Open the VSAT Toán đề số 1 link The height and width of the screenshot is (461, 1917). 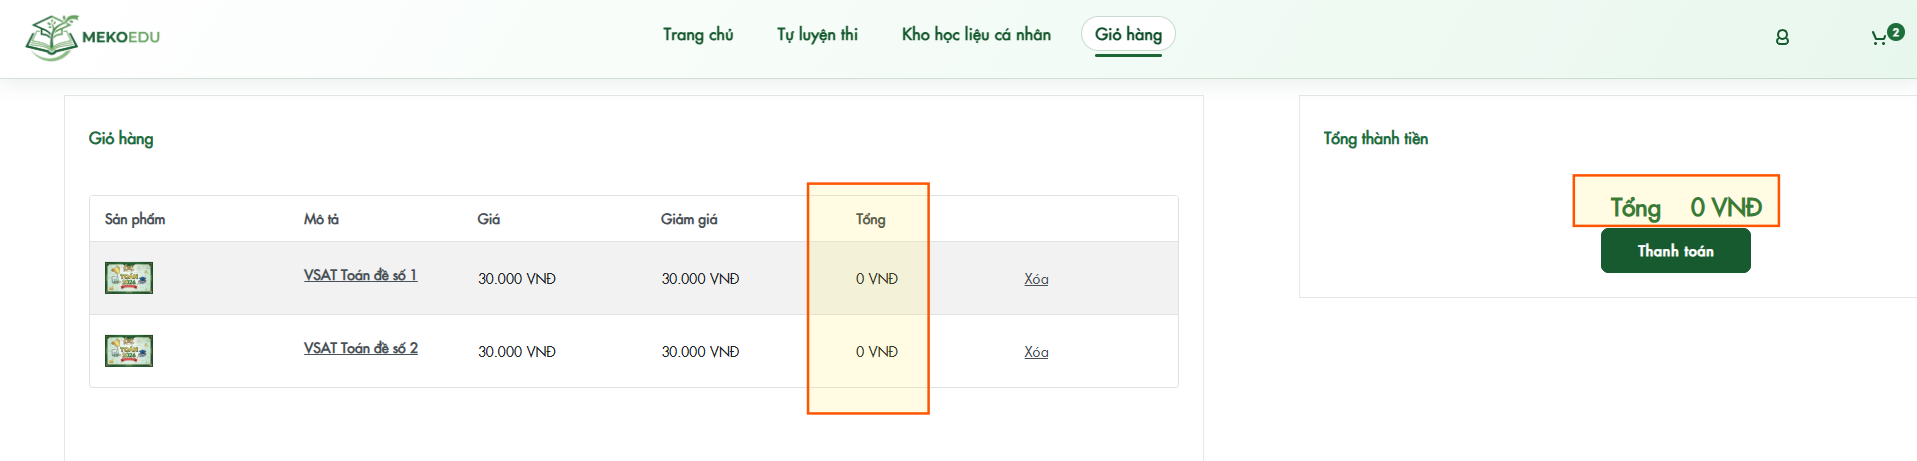[x=360, y=275]
